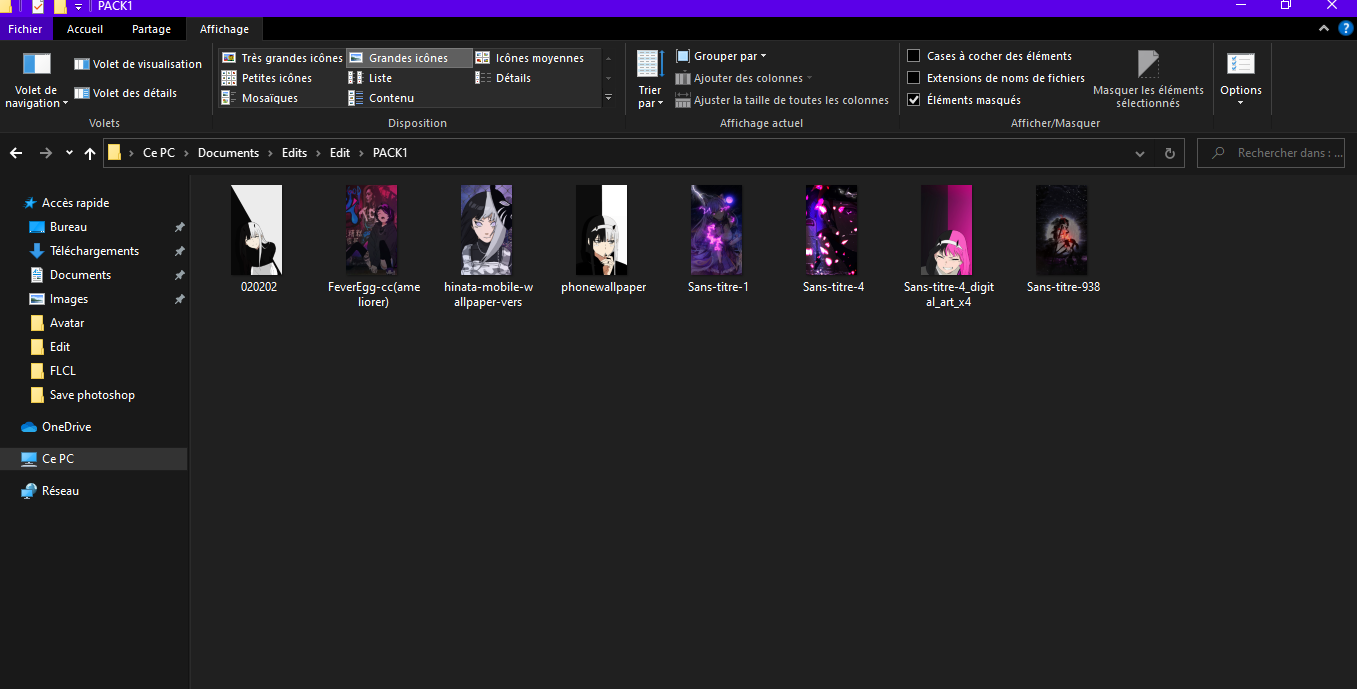Open Réseau in the navigation pane
The height and width of the screenshot is (689, 1357).
click(60, 491)
